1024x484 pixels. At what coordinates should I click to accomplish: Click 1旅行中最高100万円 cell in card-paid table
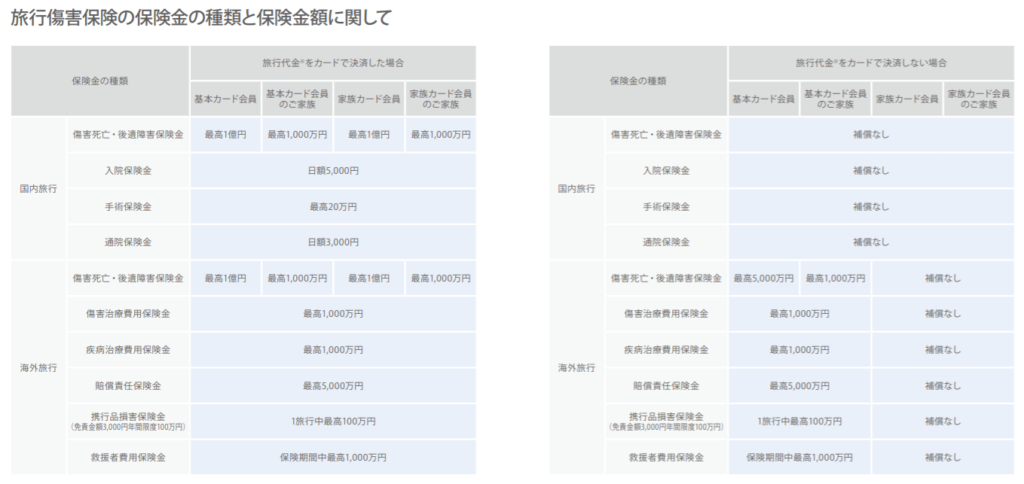point(332,421)
